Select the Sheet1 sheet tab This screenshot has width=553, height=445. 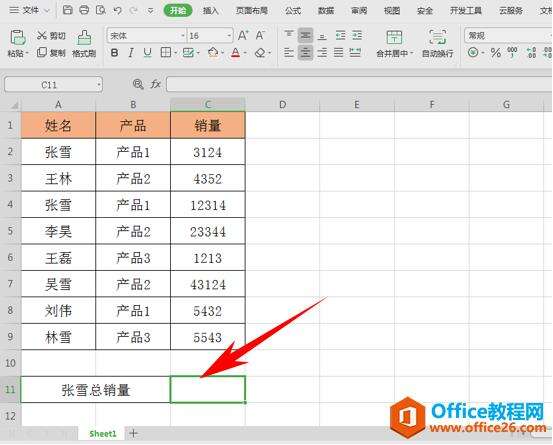tap(102, 434)
